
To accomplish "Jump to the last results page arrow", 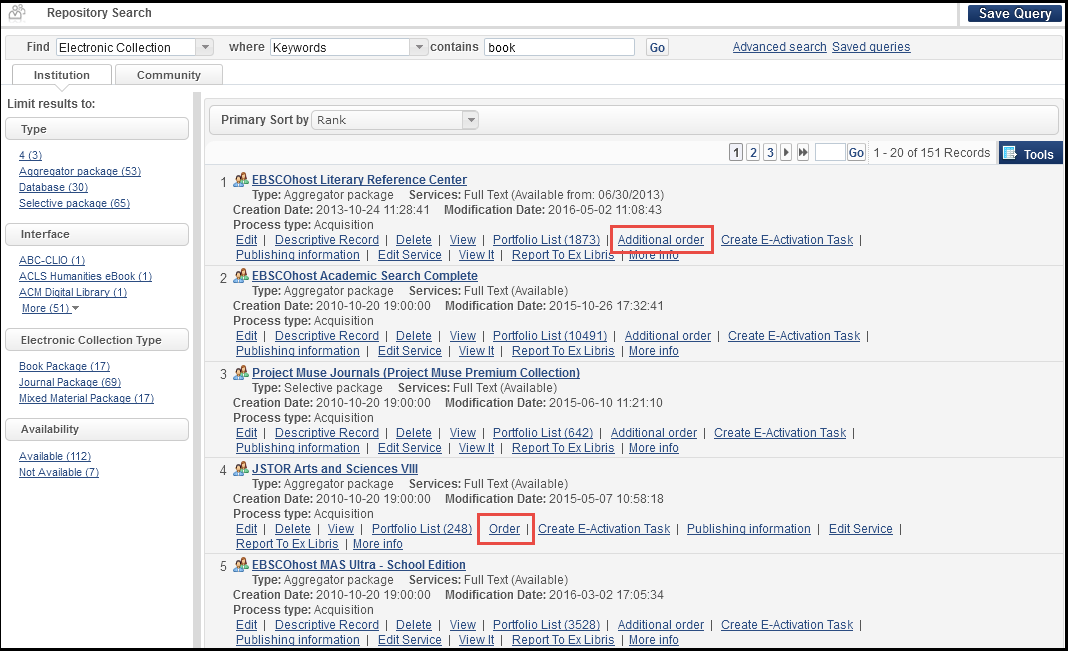I will 803,153.
